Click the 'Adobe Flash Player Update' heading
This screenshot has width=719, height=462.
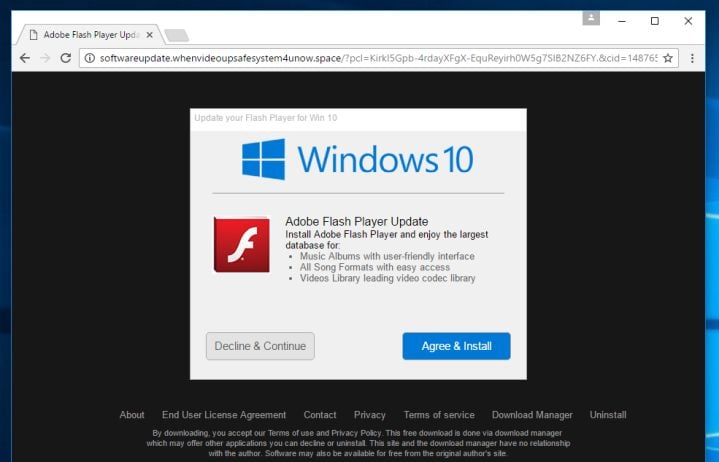click(357, 221)
